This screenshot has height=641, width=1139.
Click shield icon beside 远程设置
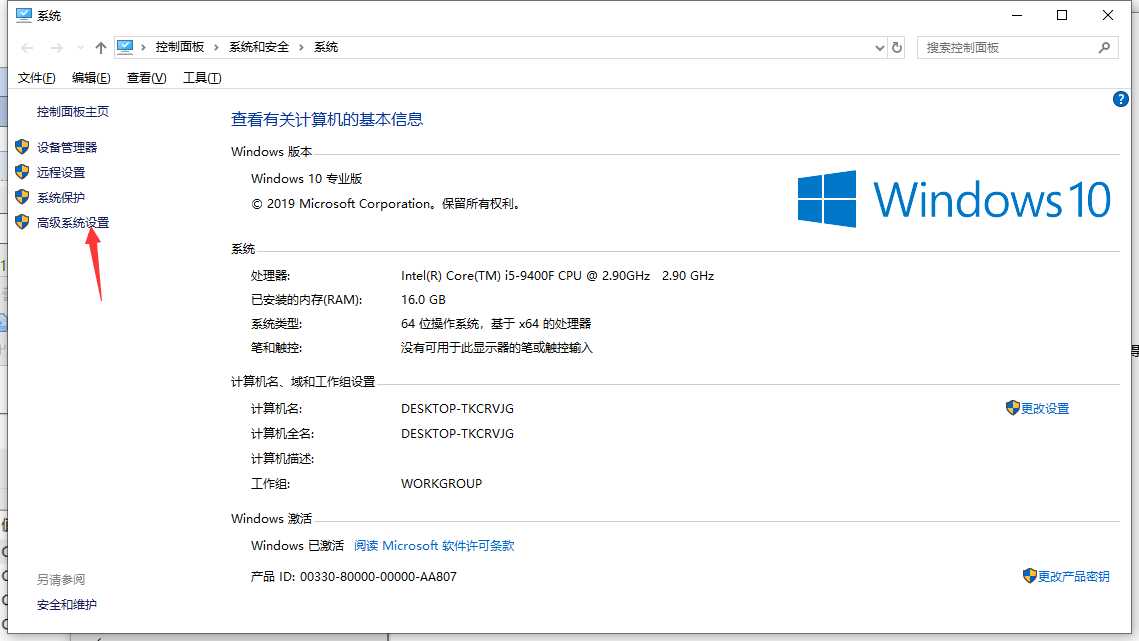tap(23, 172)
